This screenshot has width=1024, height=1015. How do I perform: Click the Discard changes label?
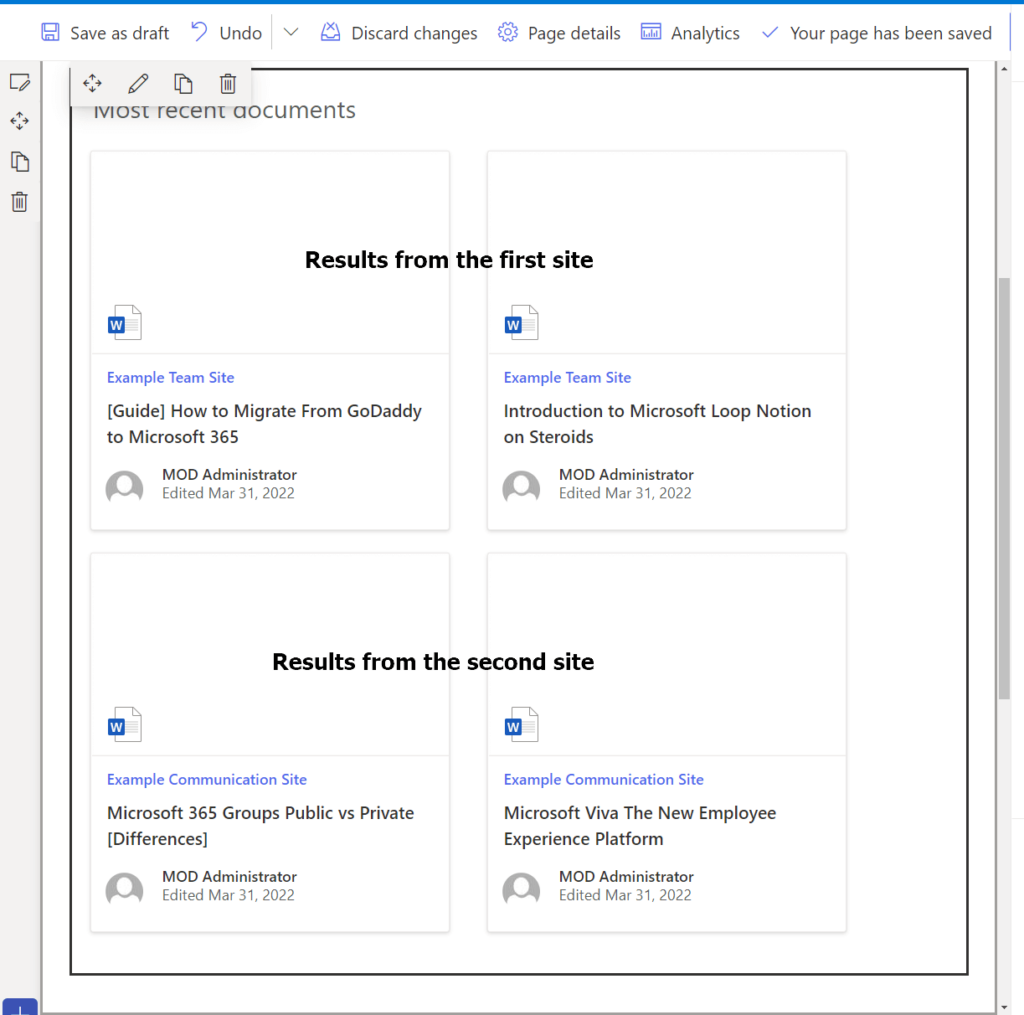pyautogui.click(x=414, y=33)
